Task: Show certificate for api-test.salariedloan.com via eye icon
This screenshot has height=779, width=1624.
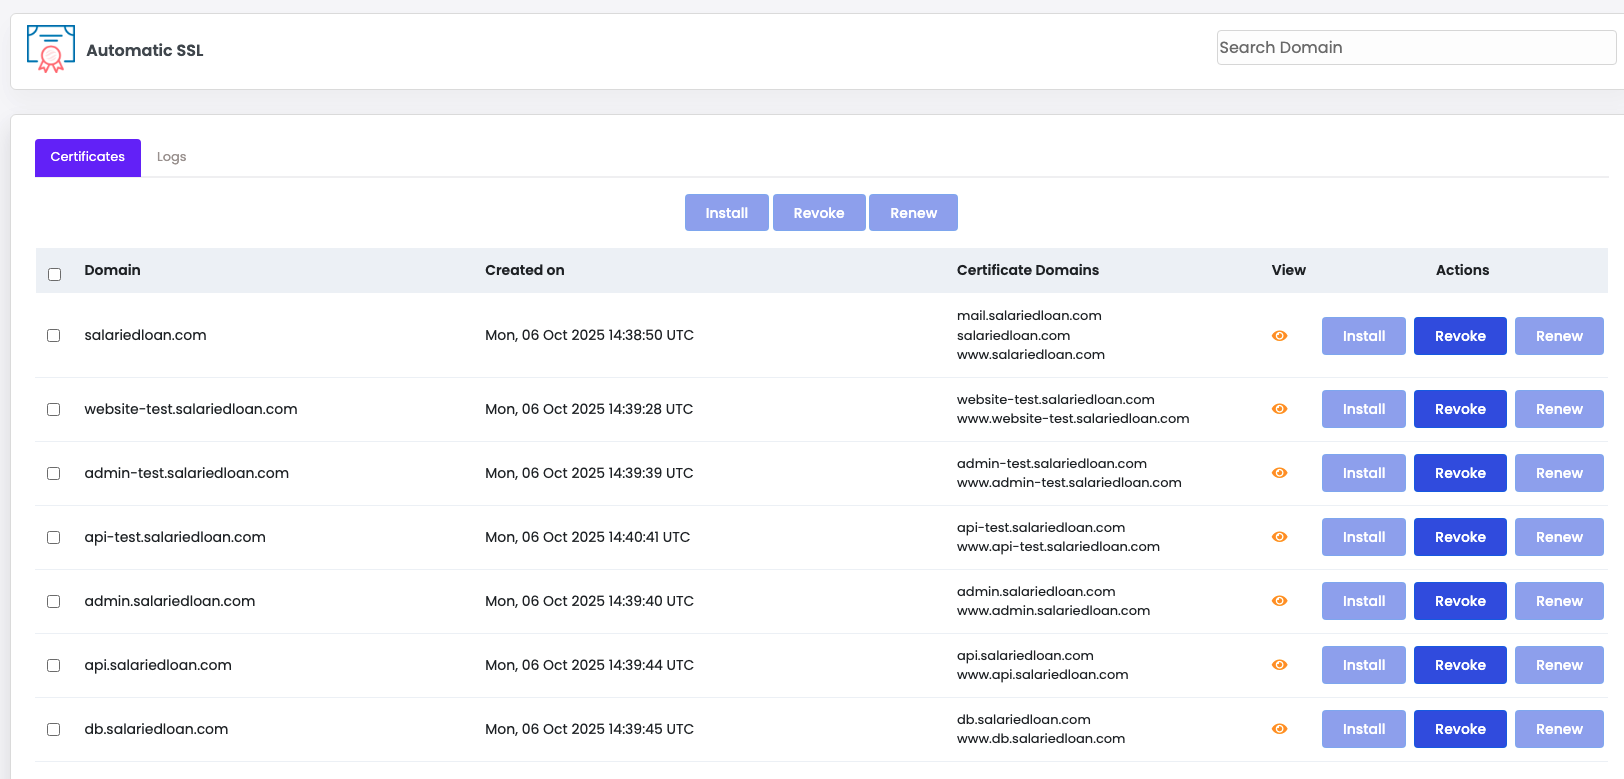Action: tap(1279, 537)
